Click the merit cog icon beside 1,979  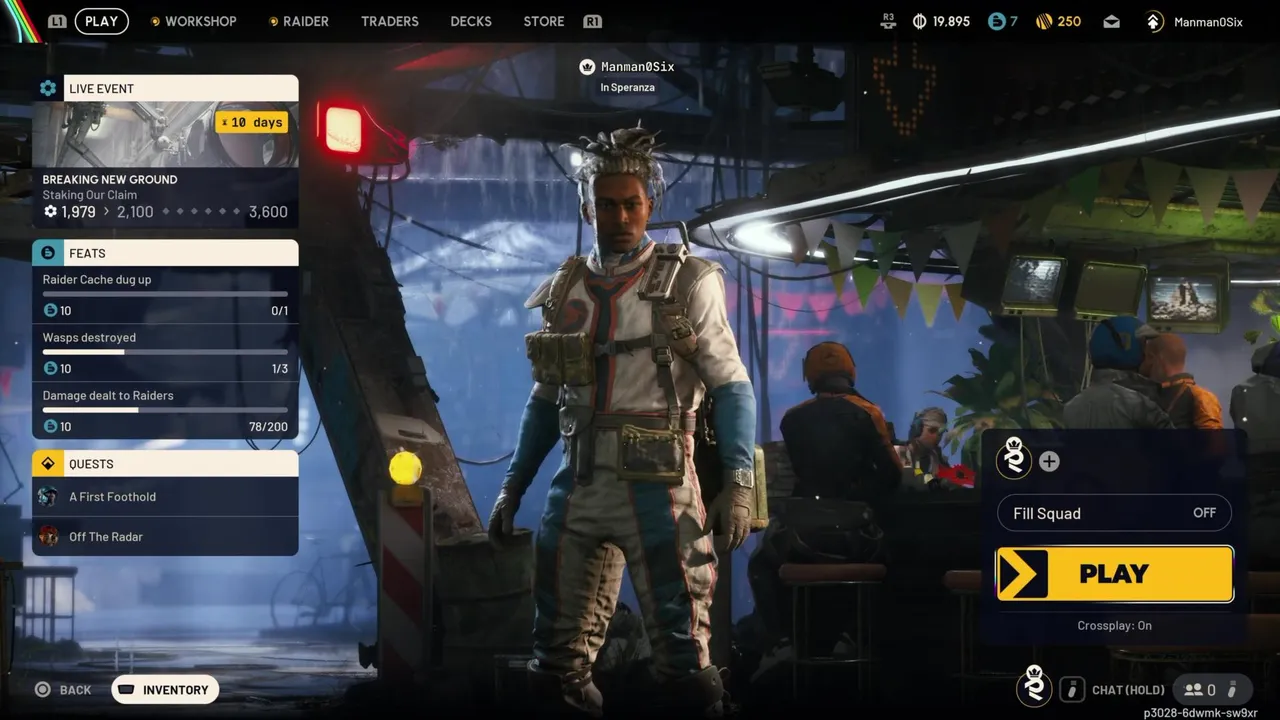coord(50,212)
